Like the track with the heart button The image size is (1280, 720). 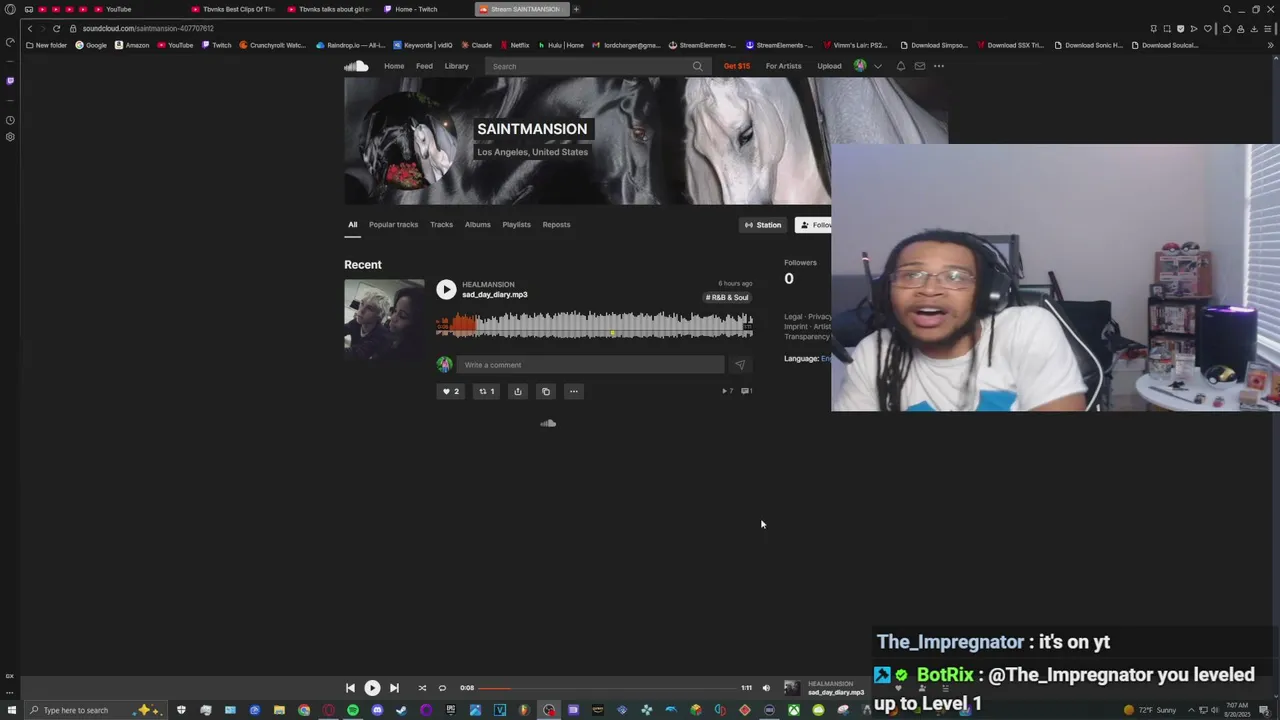click(x=450, y=391)
